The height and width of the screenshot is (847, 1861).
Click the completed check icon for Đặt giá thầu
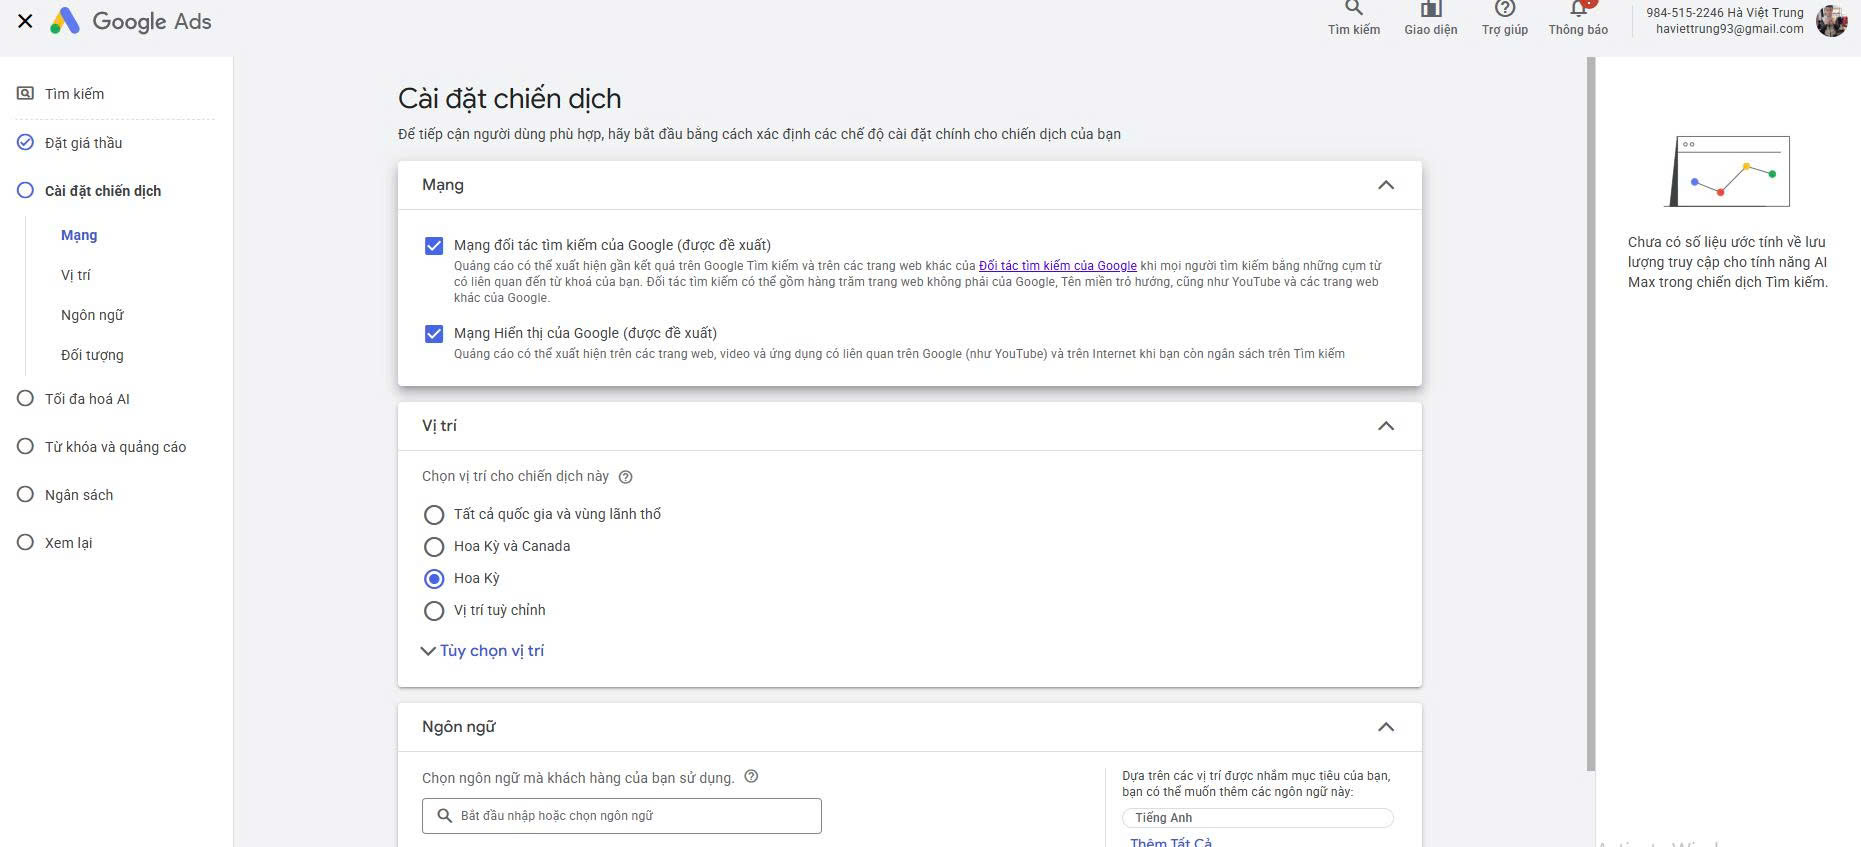(x=25, y=142)
